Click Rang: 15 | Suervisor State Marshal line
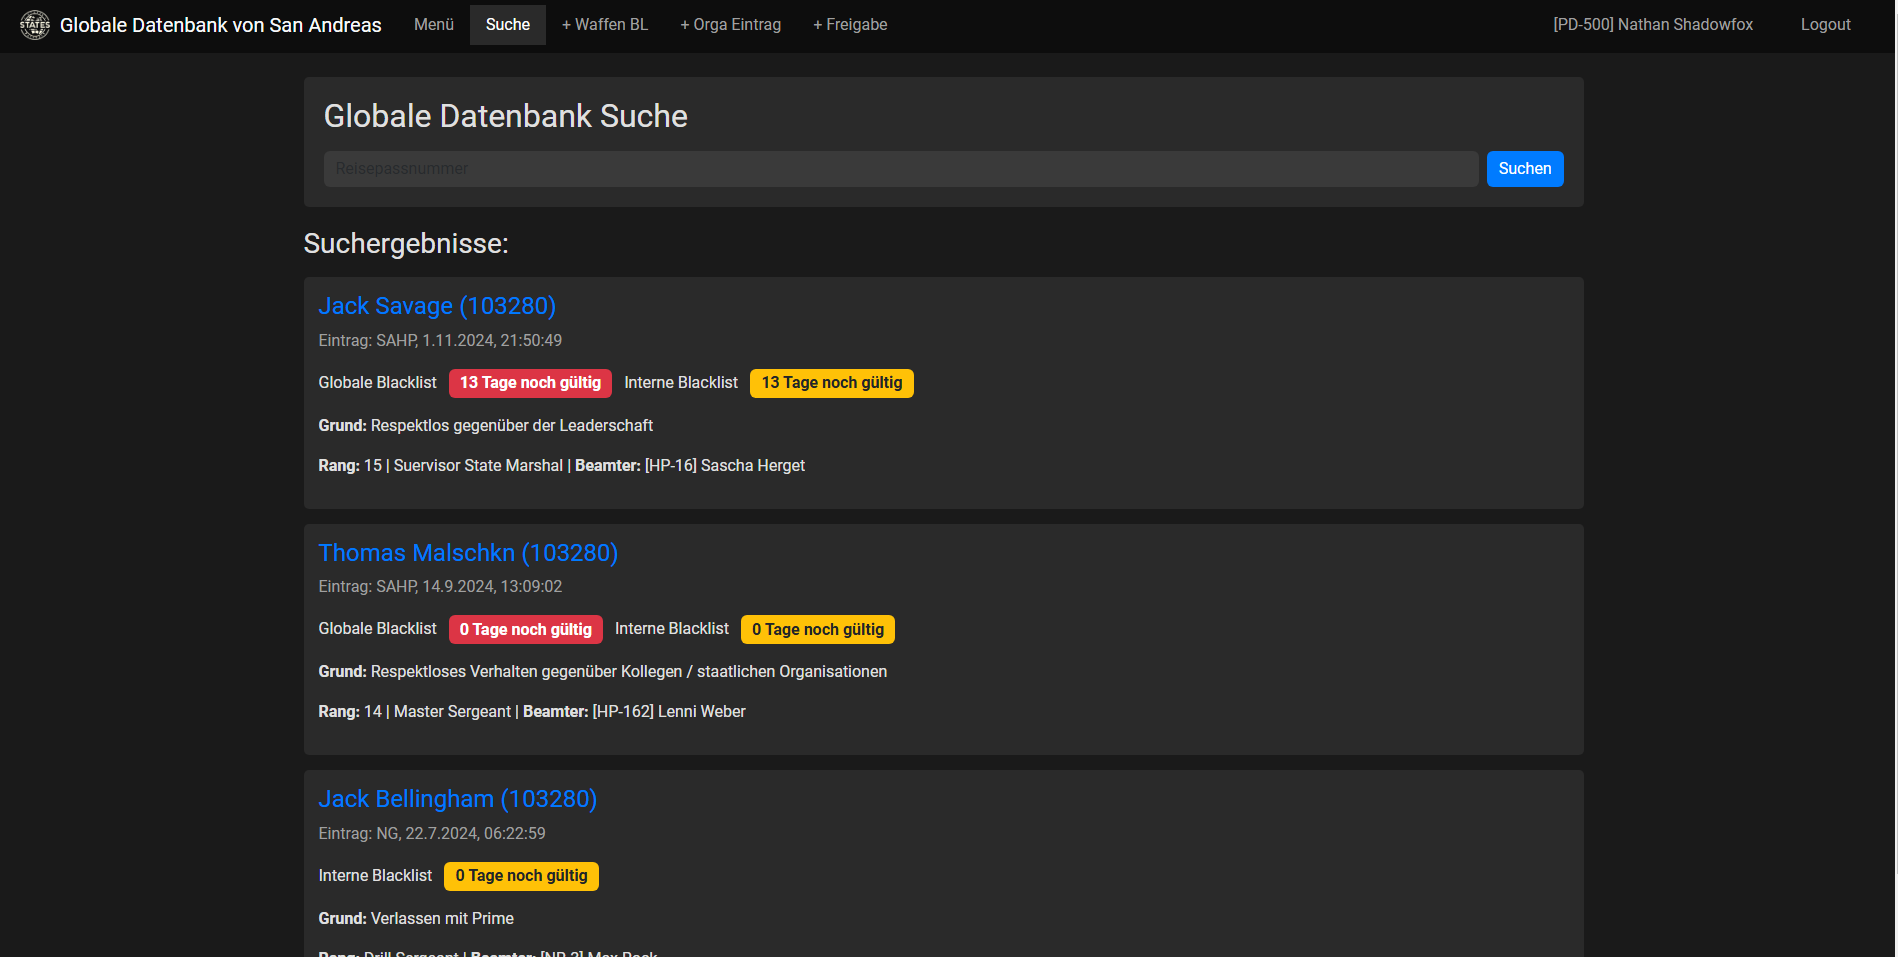Screen dimensions: 1898x957 (562, 466)
